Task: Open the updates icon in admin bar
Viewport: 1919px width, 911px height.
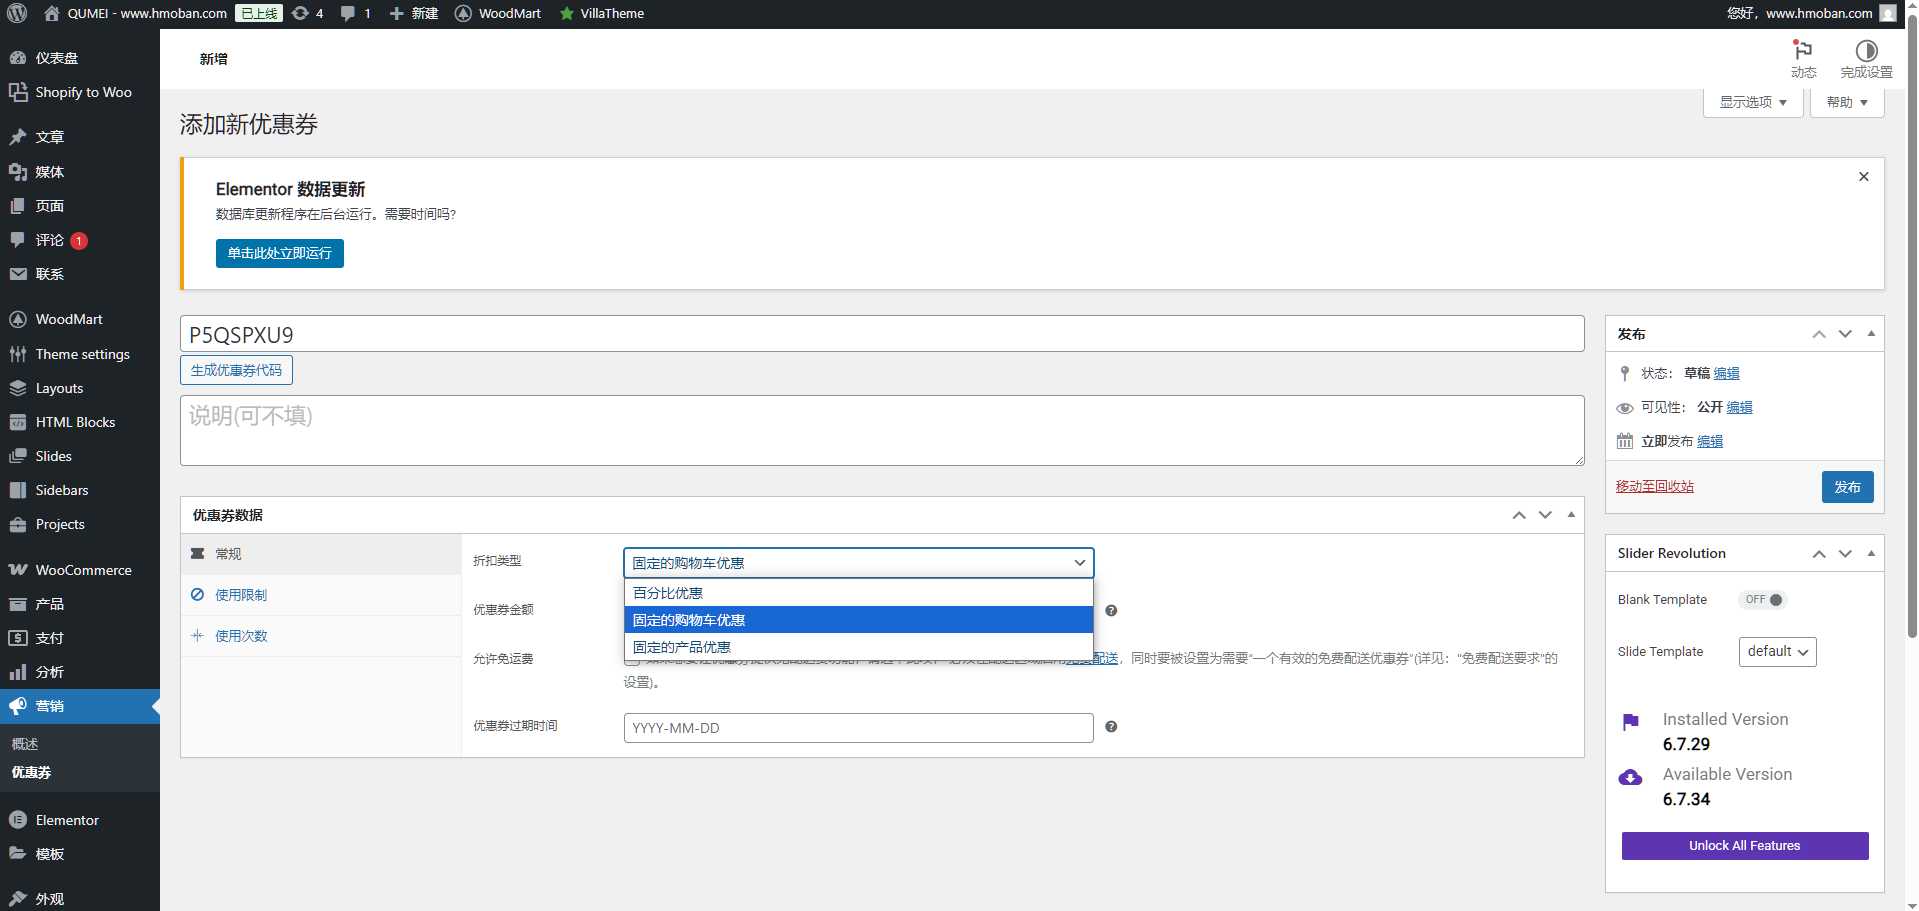Action: pos(307,13)
